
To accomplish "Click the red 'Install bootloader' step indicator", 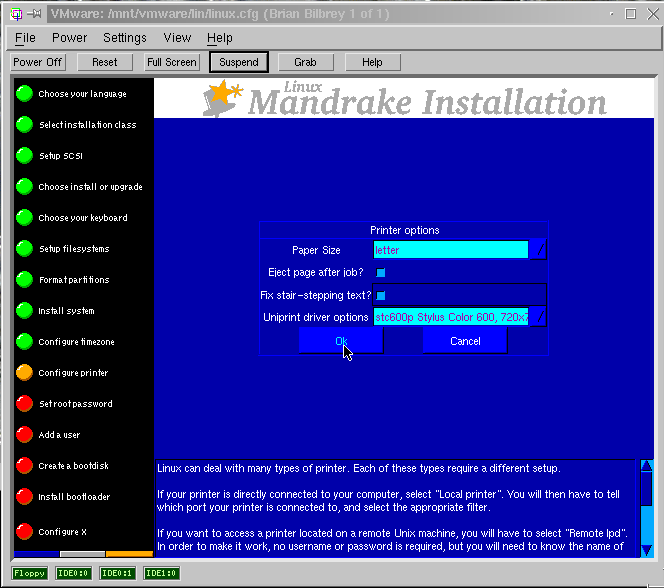I will 24,497.
